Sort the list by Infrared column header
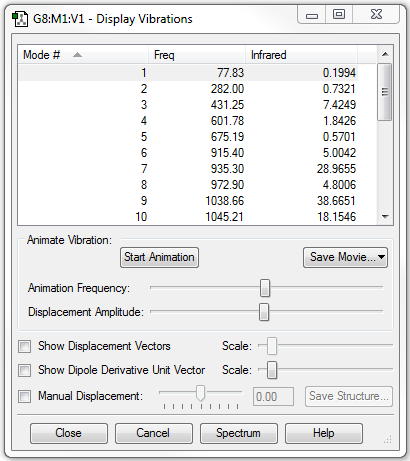Viewport: 410px width, 461px height. pyautogui.click(x=301, y=55)
